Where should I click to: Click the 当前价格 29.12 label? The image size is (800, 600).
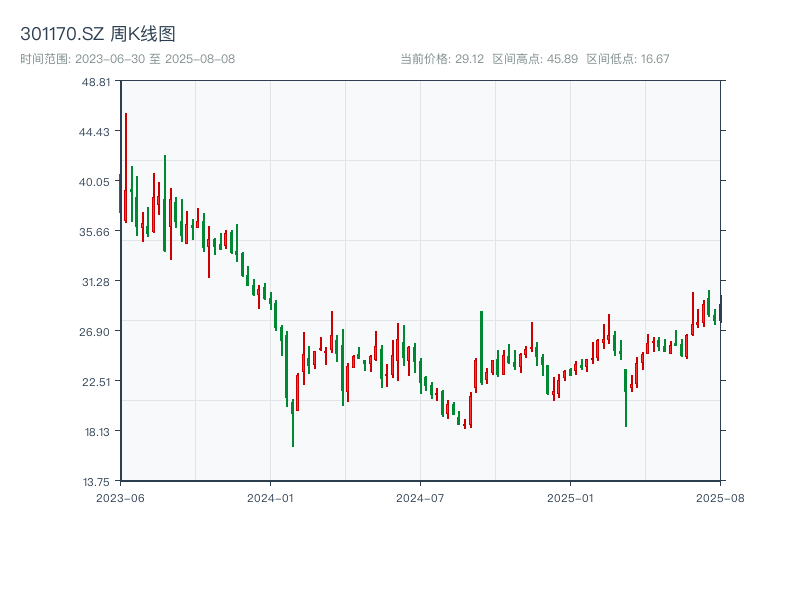(x=441, y=59)
